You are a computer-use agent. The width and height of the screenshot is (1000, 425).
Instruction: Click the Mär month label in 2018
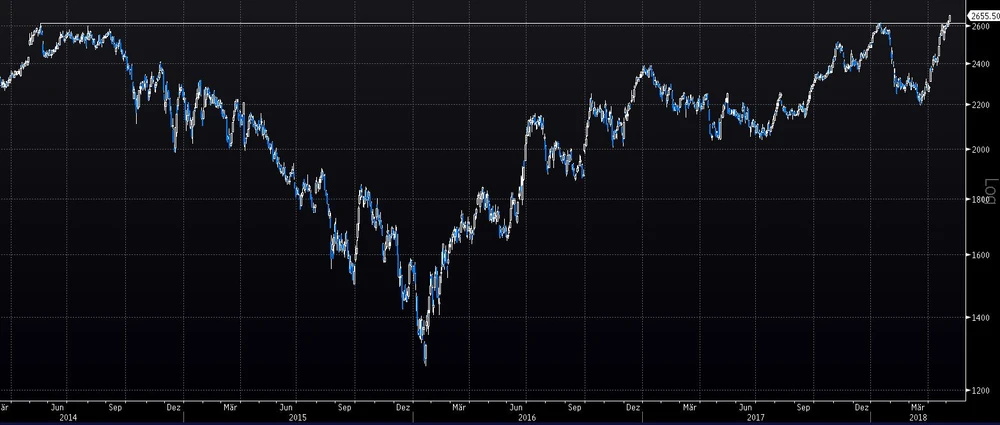918,407
